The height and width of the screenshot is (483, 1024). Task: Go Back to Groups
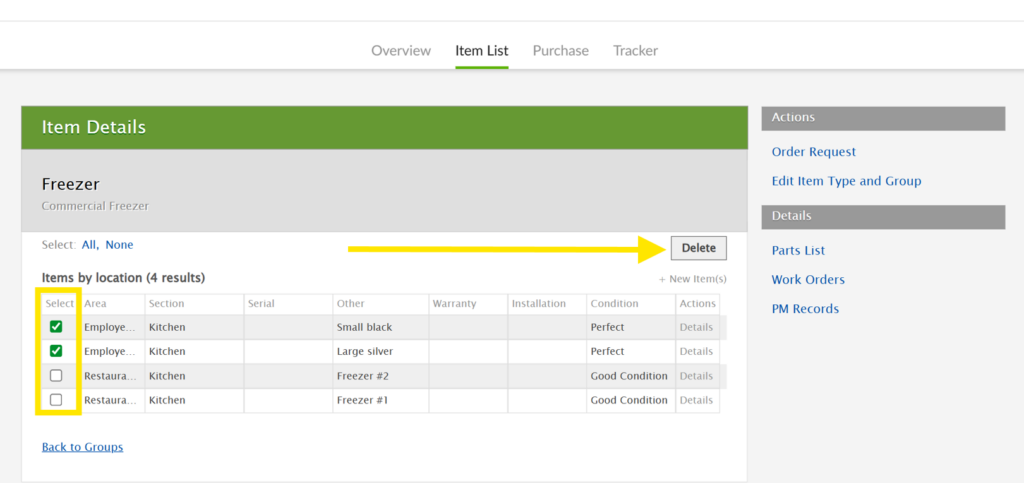coord(82,447)
